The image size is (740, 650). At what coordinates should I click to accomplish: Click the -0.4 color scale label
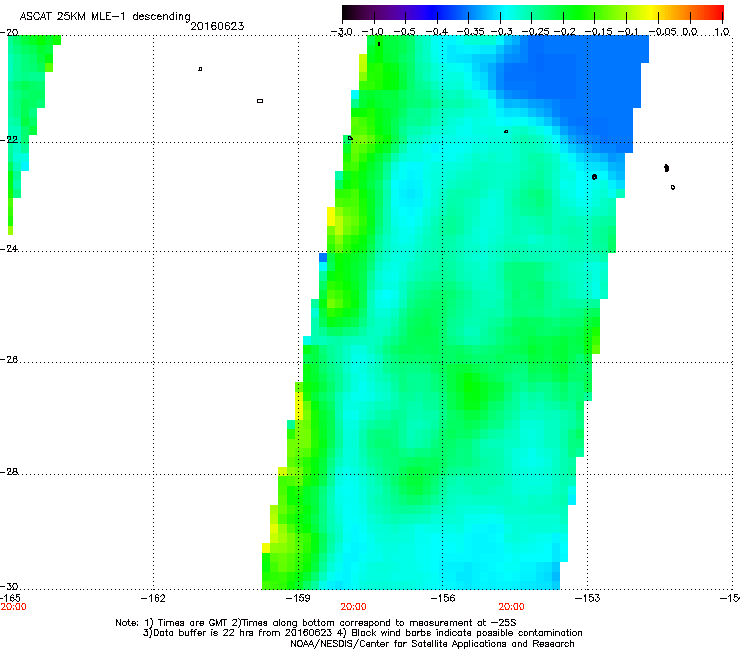(x=437, y=32)
